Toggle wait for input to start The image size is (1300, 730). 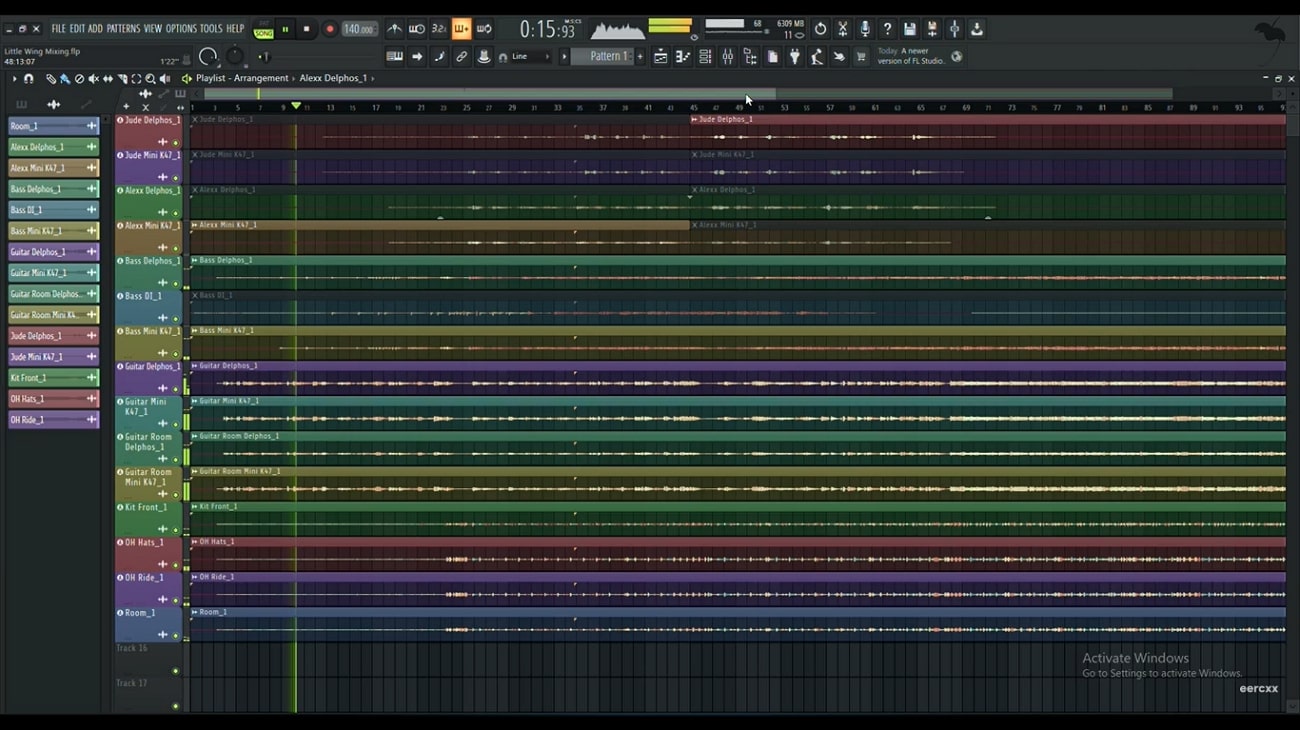pyautogui.click(x=417, y=29)
